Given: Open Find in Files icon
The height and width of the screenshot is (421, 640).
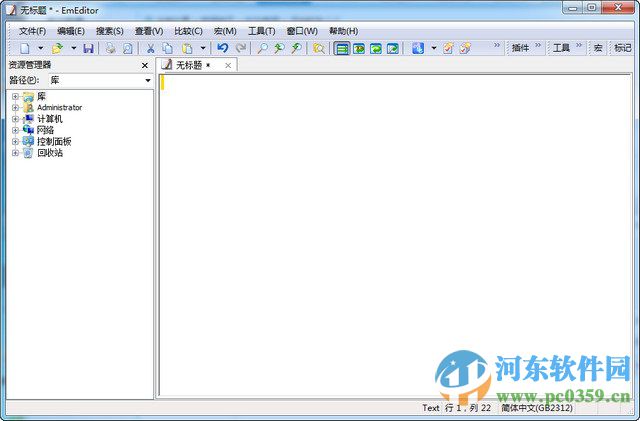Looking at the screenshot, I should click(319, 48).
